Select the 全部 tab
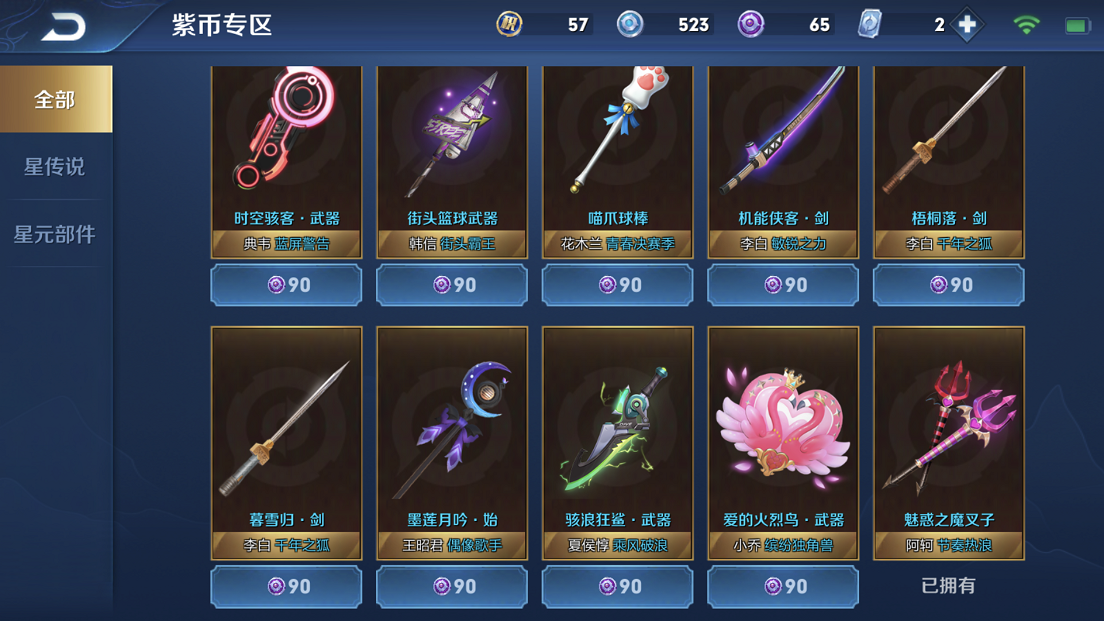 [56, 99]
